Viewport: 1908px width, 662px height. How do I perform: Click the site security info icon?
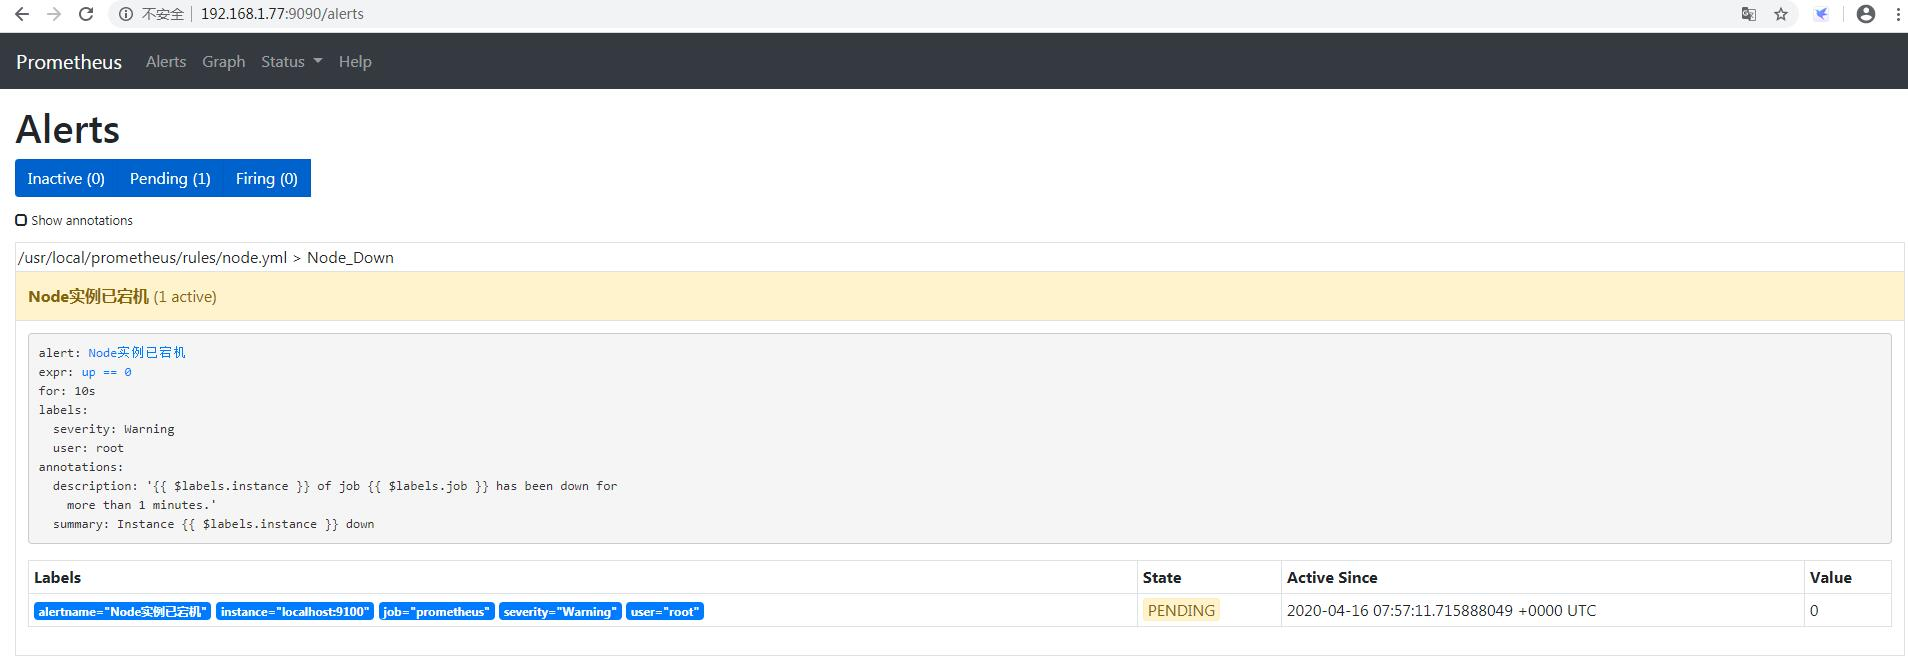coord(126,14)
